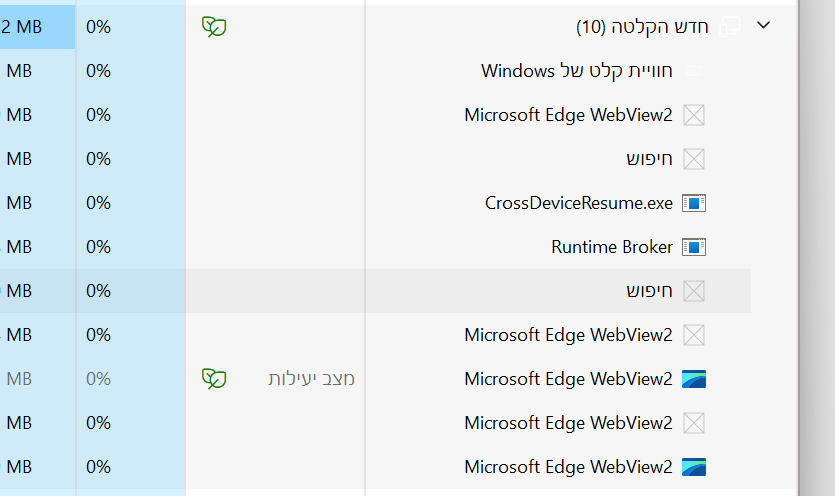Select the חוויית קלט של Windows process

[x=577, y=71]
